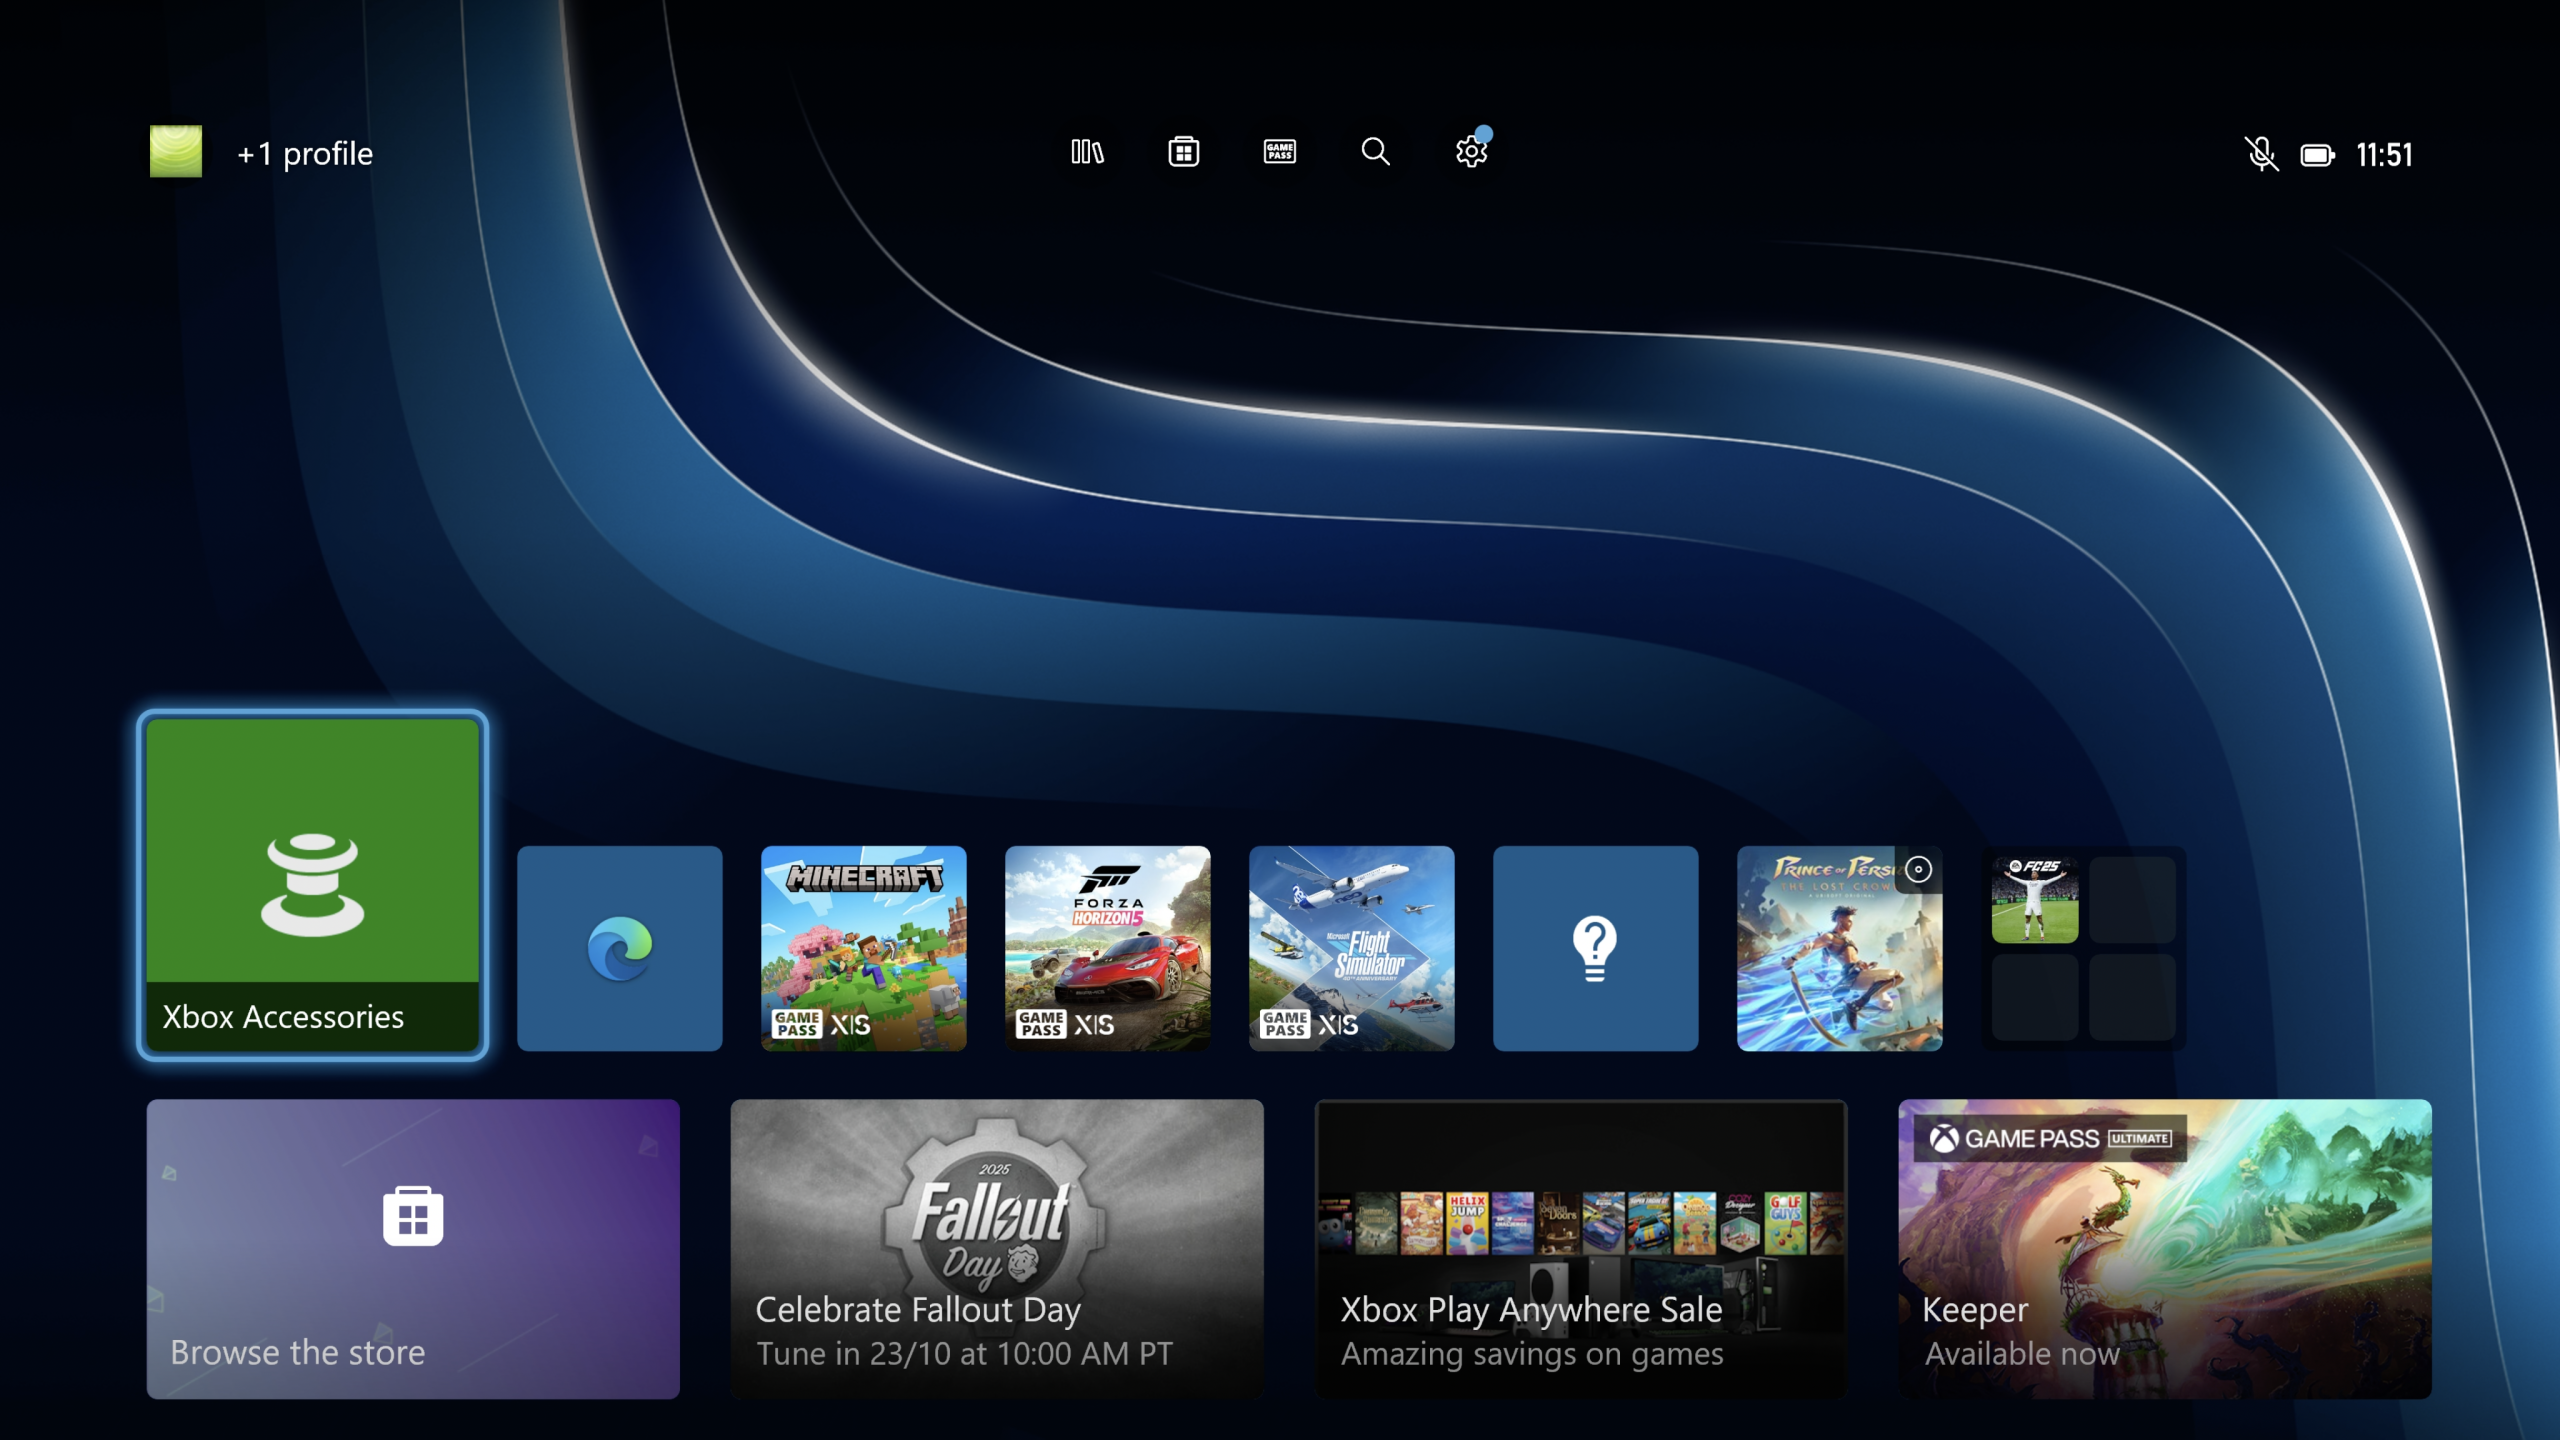
Task: Click the store bag icon on Browse card
Action: click(413, 1216)
